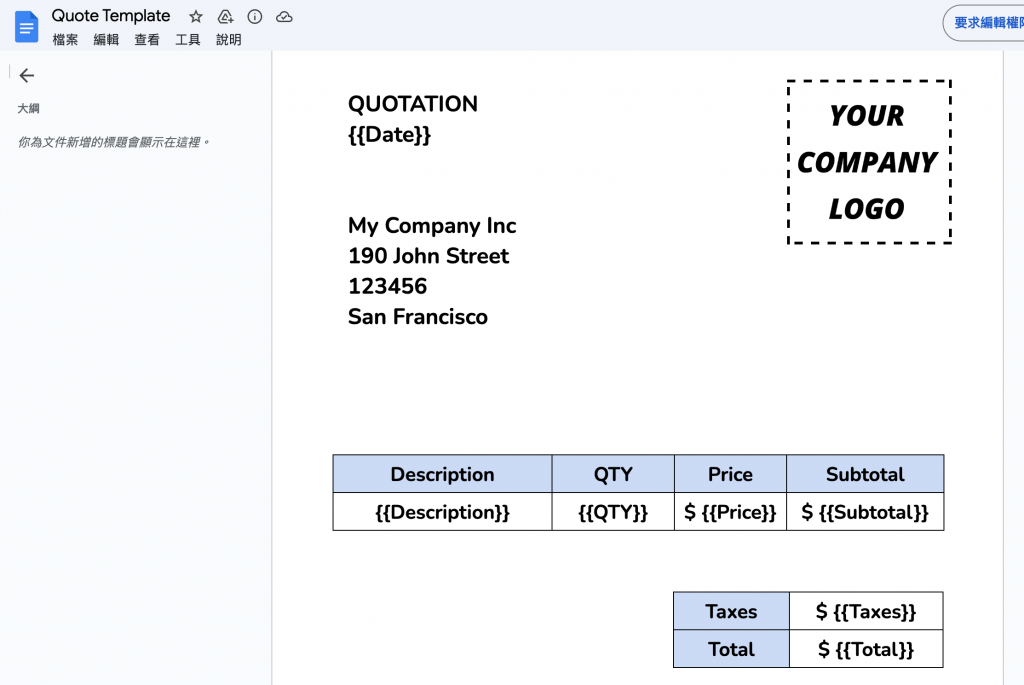1024x685 pixels.
Task: Click the 要求編輯權限 button
Action: [x=986, y=23]
